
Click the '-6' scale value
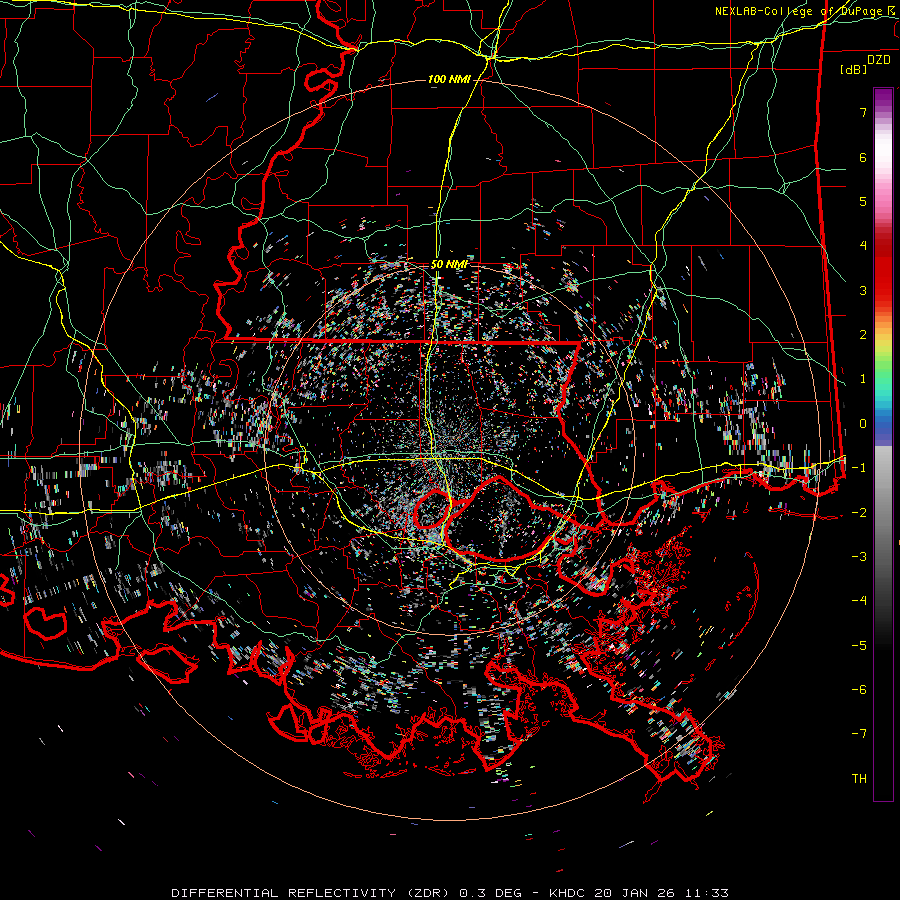click(859, 690)
